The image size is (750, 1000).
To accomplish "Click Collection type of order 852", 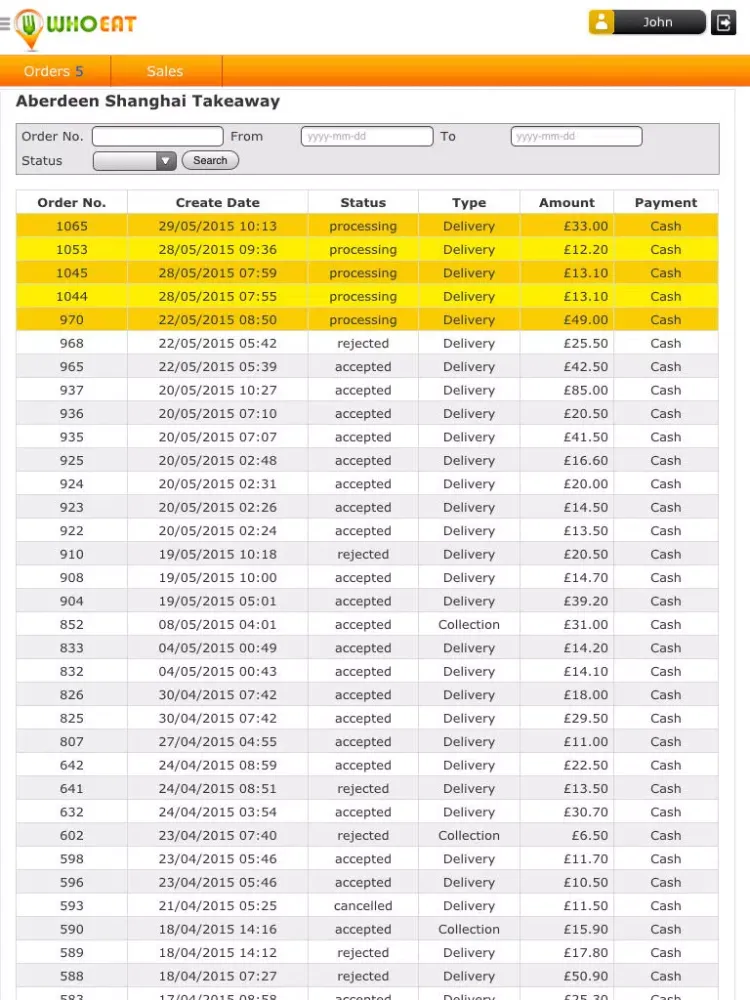I will click(469, 625).
